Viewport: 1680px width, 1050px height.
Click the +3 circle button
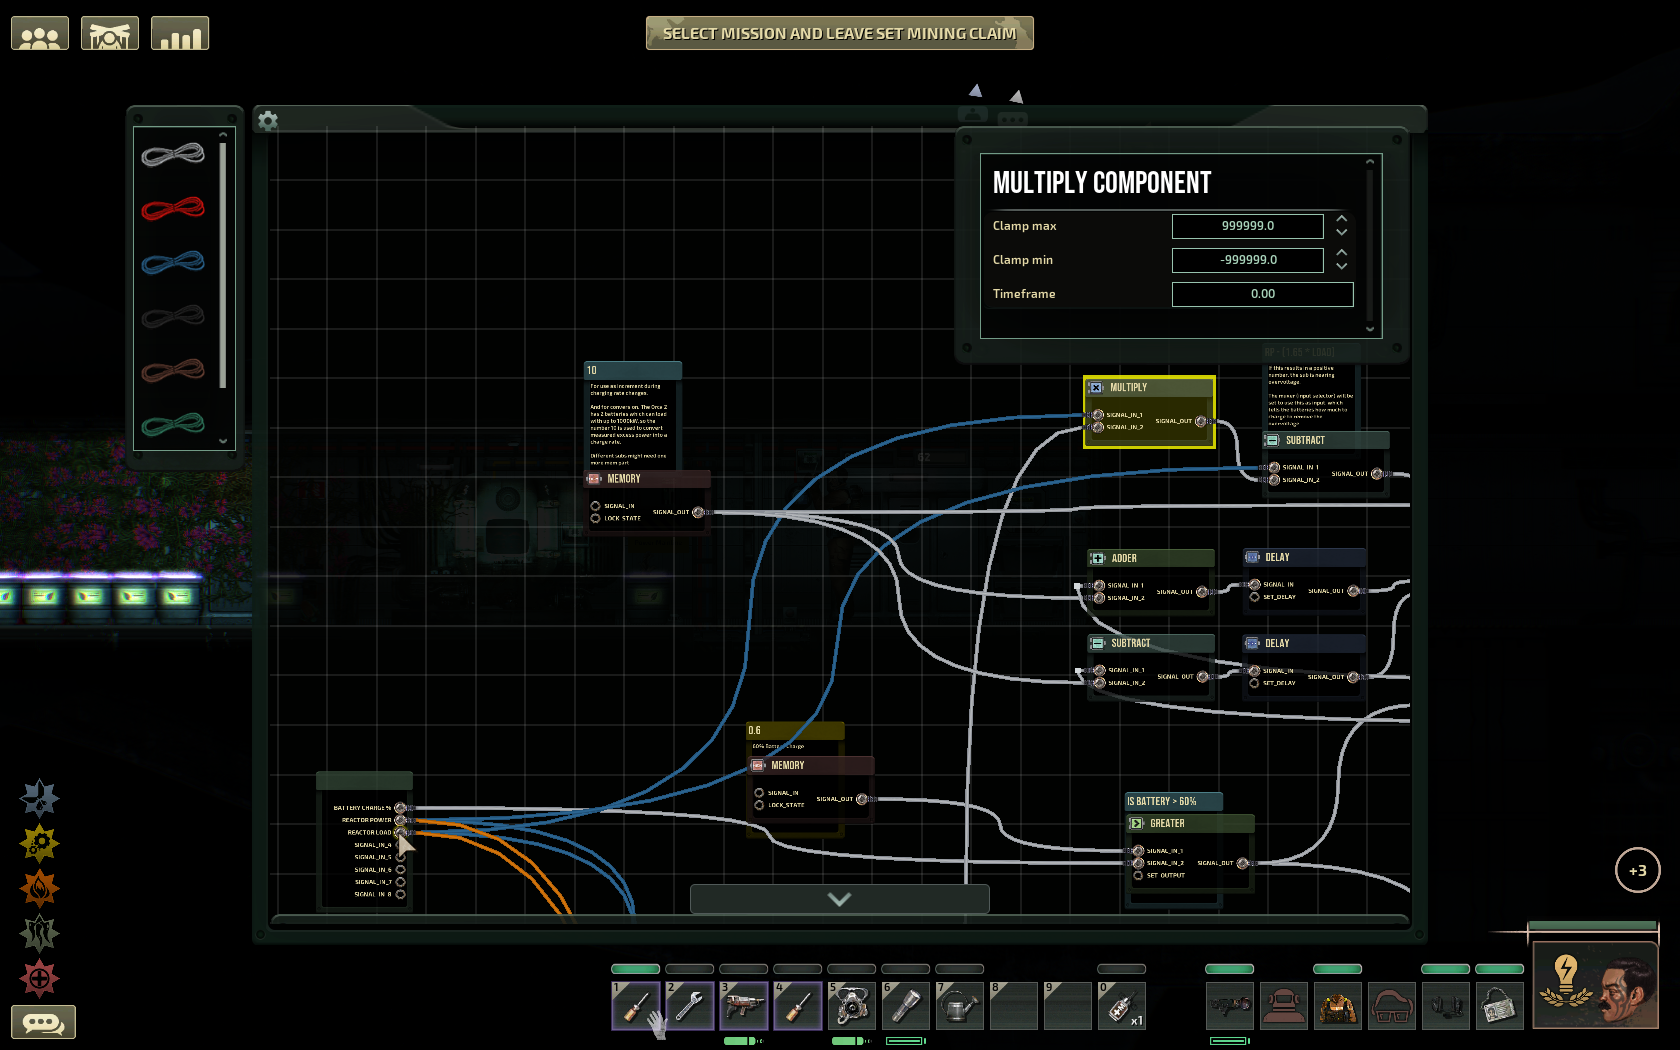(x=1638, y=870)
